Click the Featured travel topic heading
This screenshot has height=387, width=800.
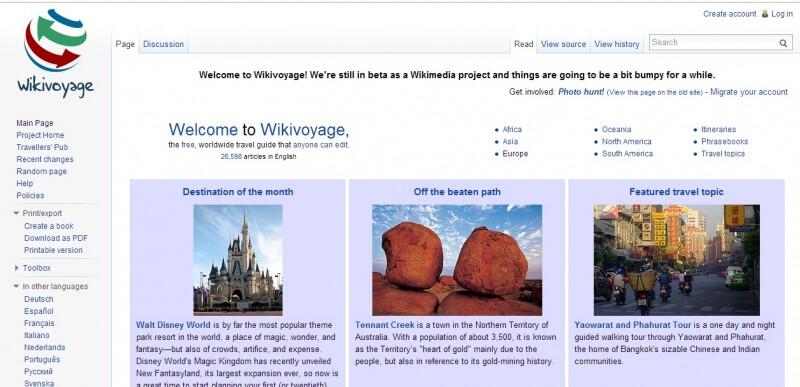coord(676,192)
